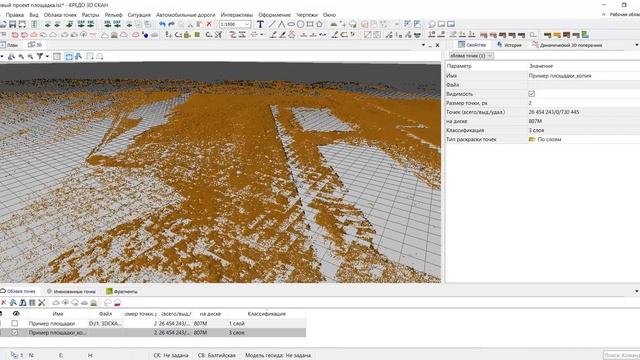The image size is (640, 360).
Task: Click the green filled square icon in second toolbar
Action: point(197,35)
